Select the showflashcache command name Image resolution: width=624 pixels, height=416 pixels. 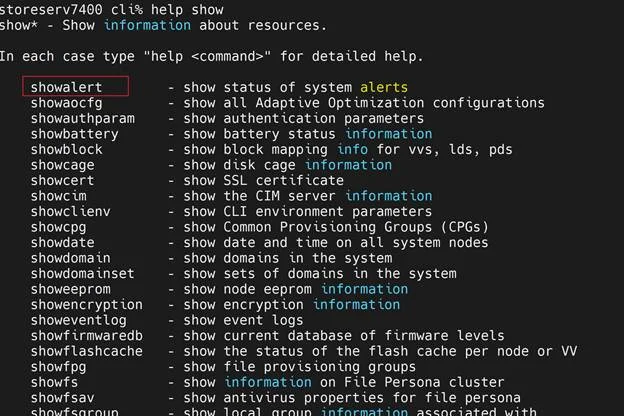click(x=87, y=352)
